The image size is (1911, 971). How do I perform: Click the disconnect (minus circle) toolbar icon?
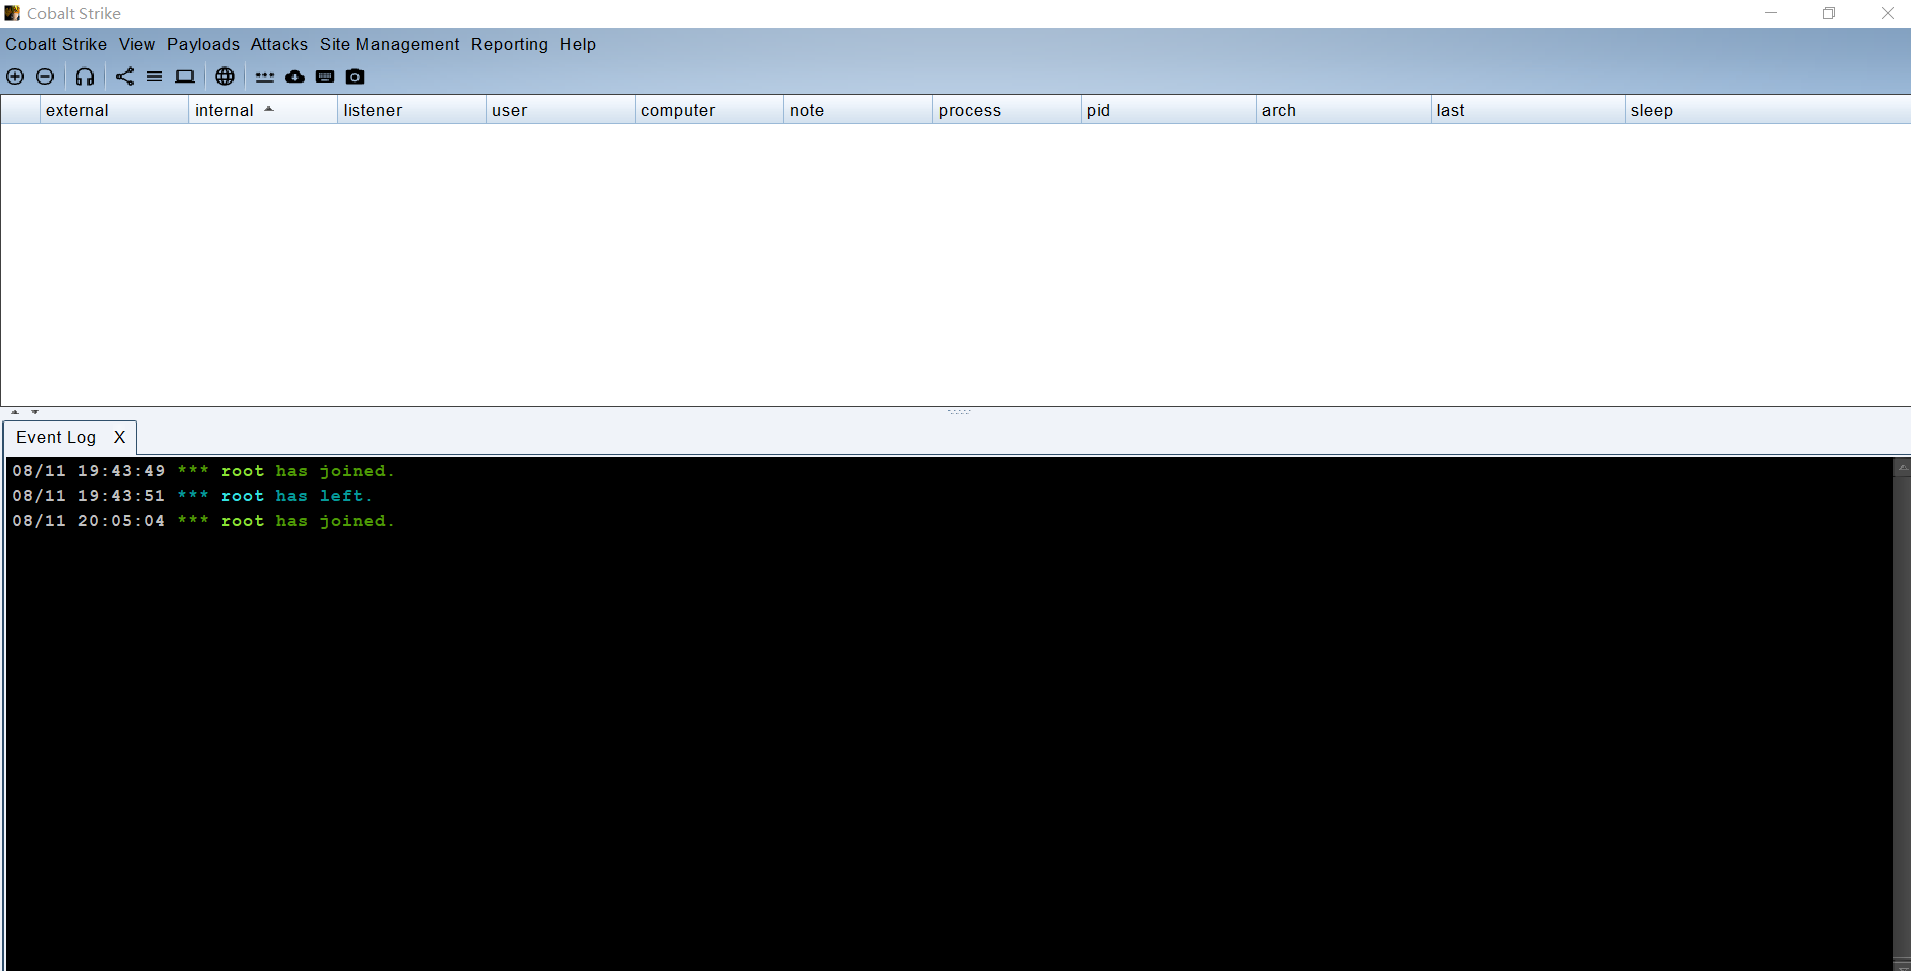click(x=45, y=77)
